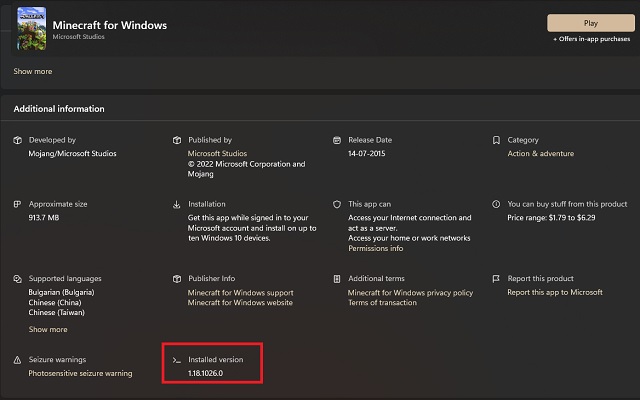Click the Seizure warnings triangle icon

click(17, 360)
